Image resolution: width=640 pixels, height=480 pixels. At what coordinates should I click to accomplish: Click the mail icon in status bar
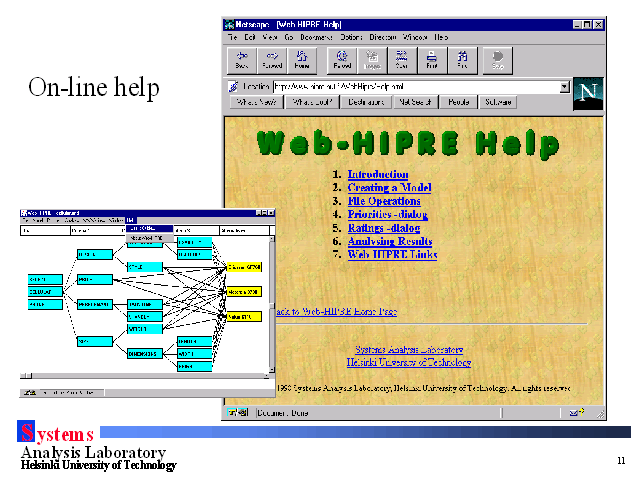coord(576,412)
